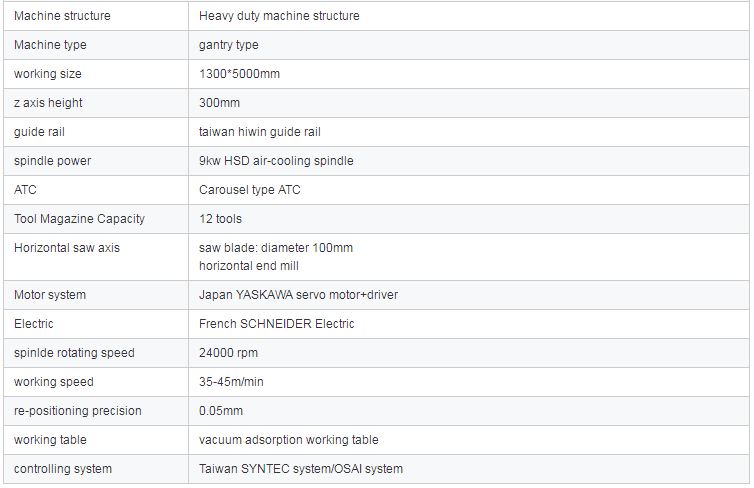The width and height of the screenshot is (754, 488).
Task: Select the 300mm value cell
Action: [469, 103]
